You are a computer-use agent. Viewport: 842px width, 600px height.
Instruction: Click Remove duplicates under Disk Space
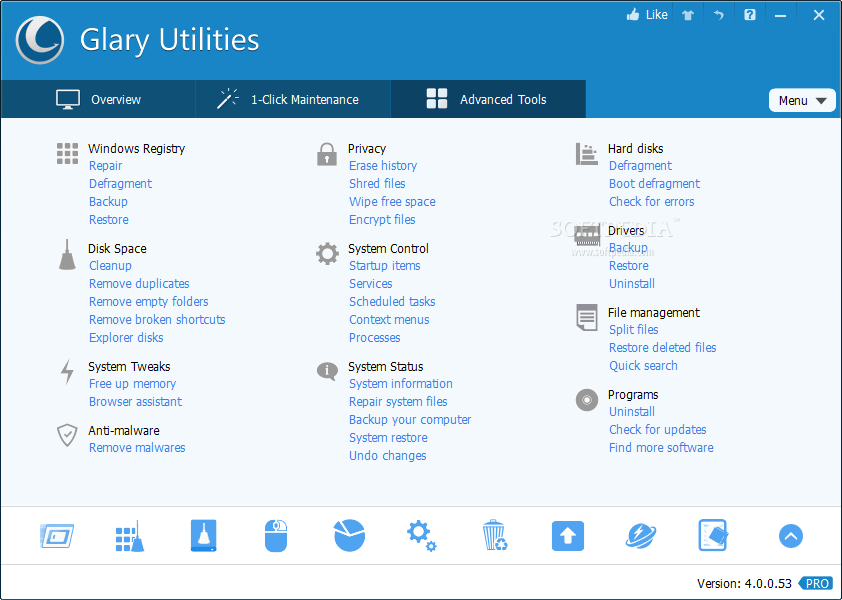pos(139,283)
